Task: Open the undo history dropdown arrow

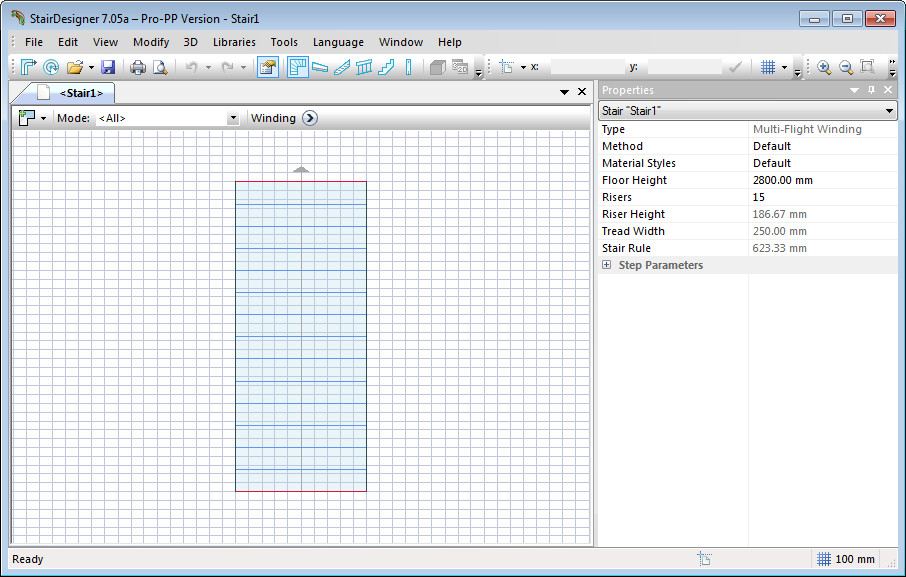Action: point(208,68)
